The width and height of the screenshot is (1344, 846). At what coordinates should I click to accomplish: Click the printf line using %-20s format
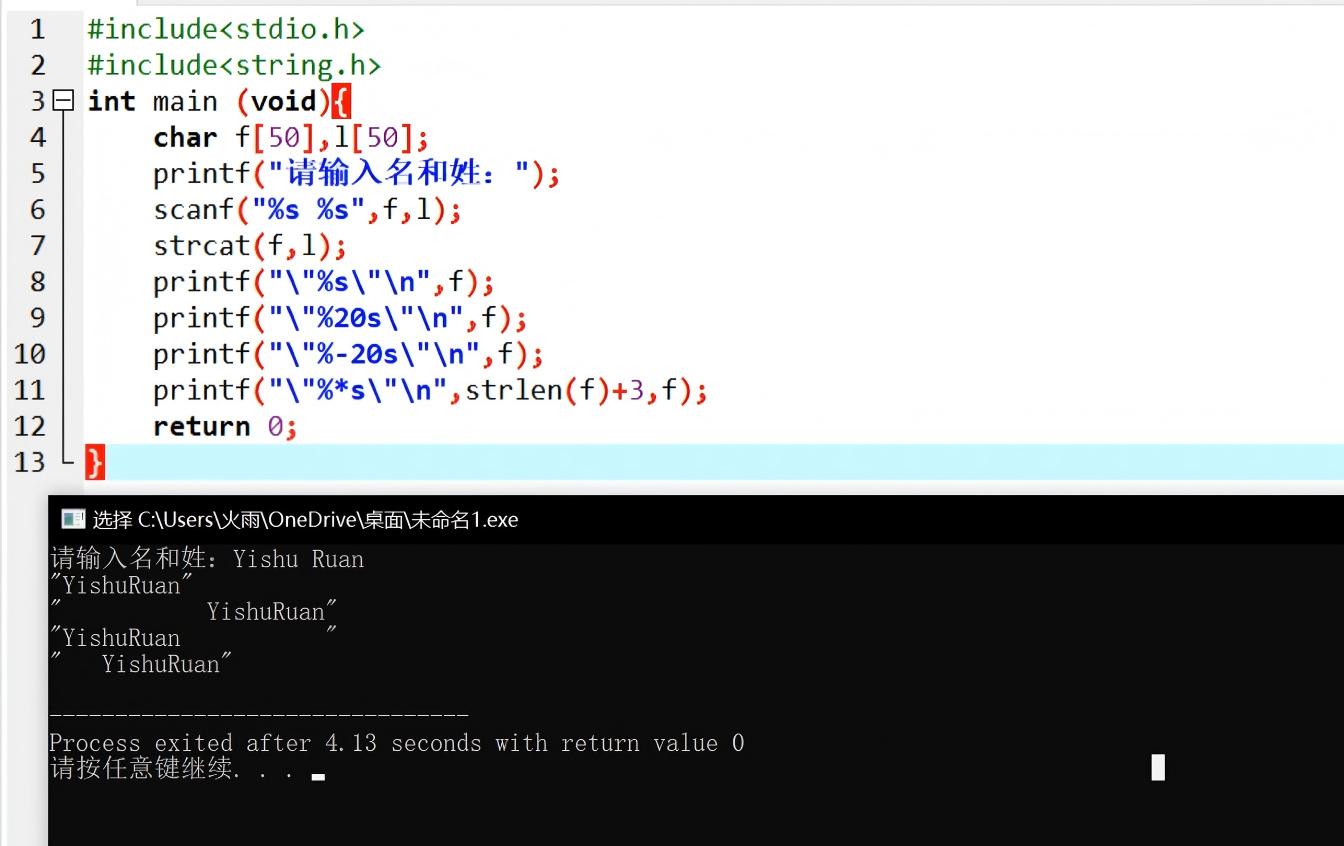point(348,353)
